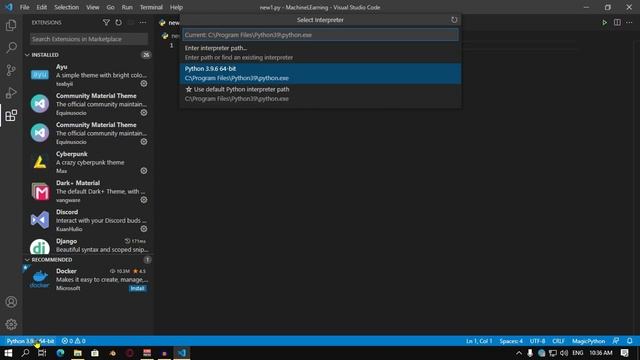Refresh the interpreter list

(454, 20)
